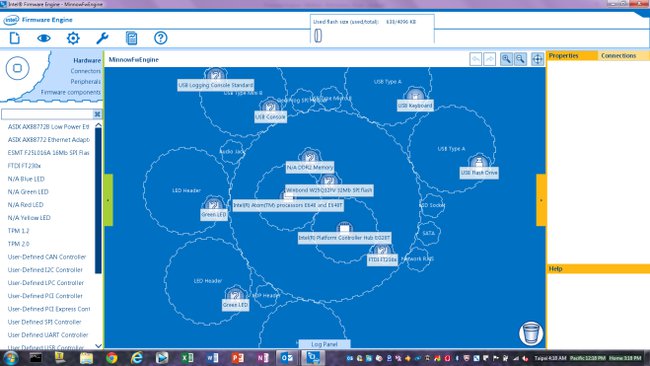Select the Peripherals category
Screen dimensions: 650x366
(85, 82)
